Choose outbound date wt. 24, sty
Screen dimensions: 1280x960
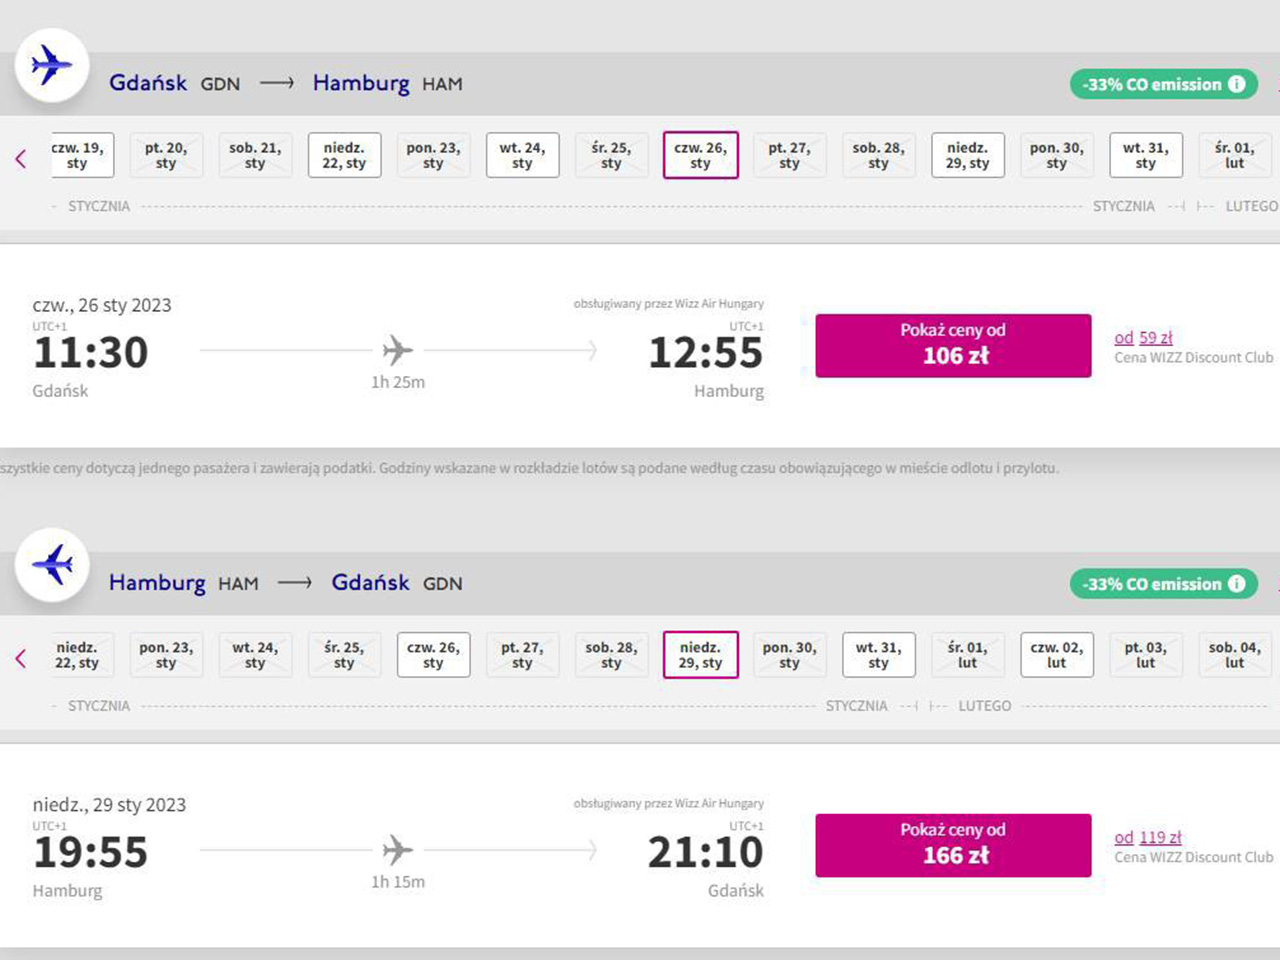tap(522, 155)
